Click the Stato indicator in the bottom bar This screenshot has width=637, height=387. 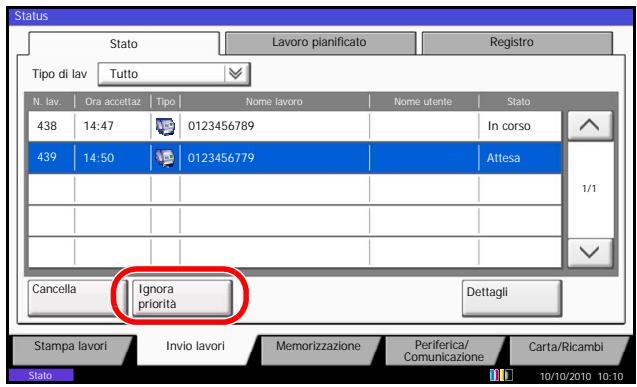point(41,375)
